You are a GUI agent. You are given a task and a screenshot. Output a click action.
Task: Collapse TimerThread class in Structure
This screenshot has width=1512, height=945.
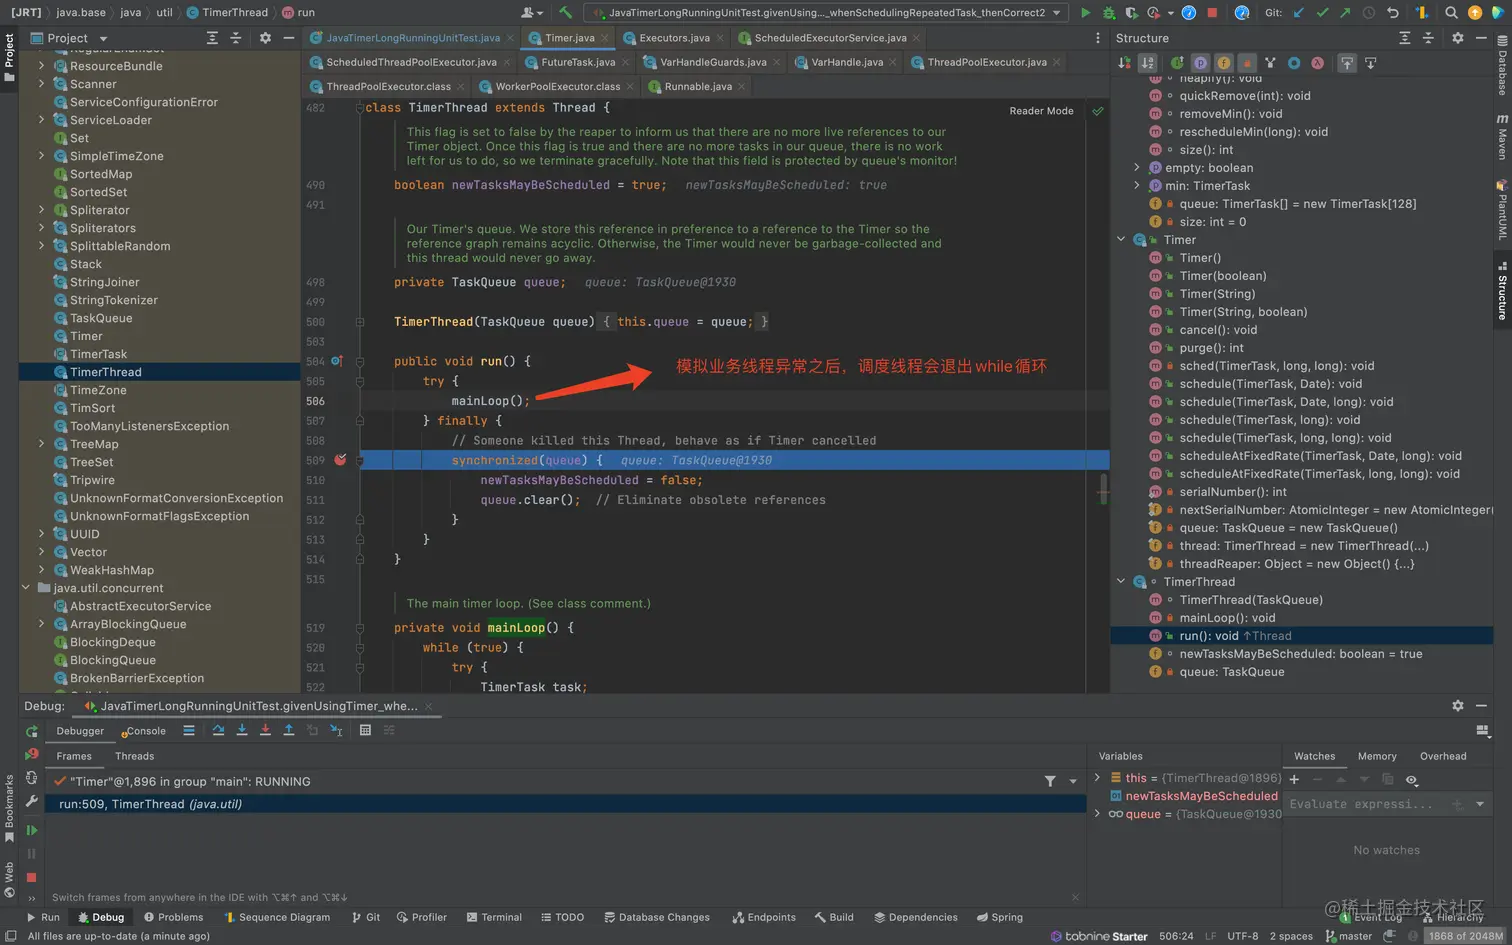click(1121, 582)
